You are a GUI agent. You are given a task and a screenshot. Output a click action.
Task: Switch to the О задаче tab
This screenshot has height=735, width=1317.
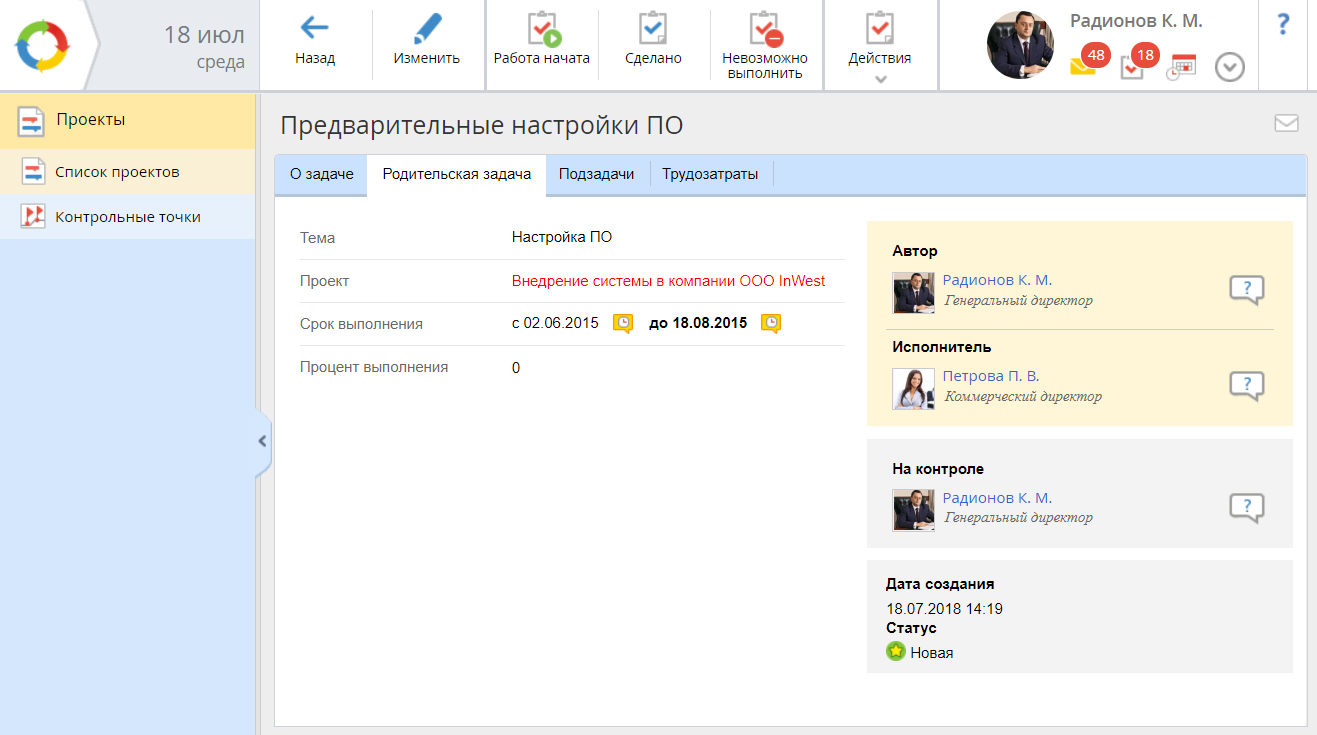tap(322, 174)
